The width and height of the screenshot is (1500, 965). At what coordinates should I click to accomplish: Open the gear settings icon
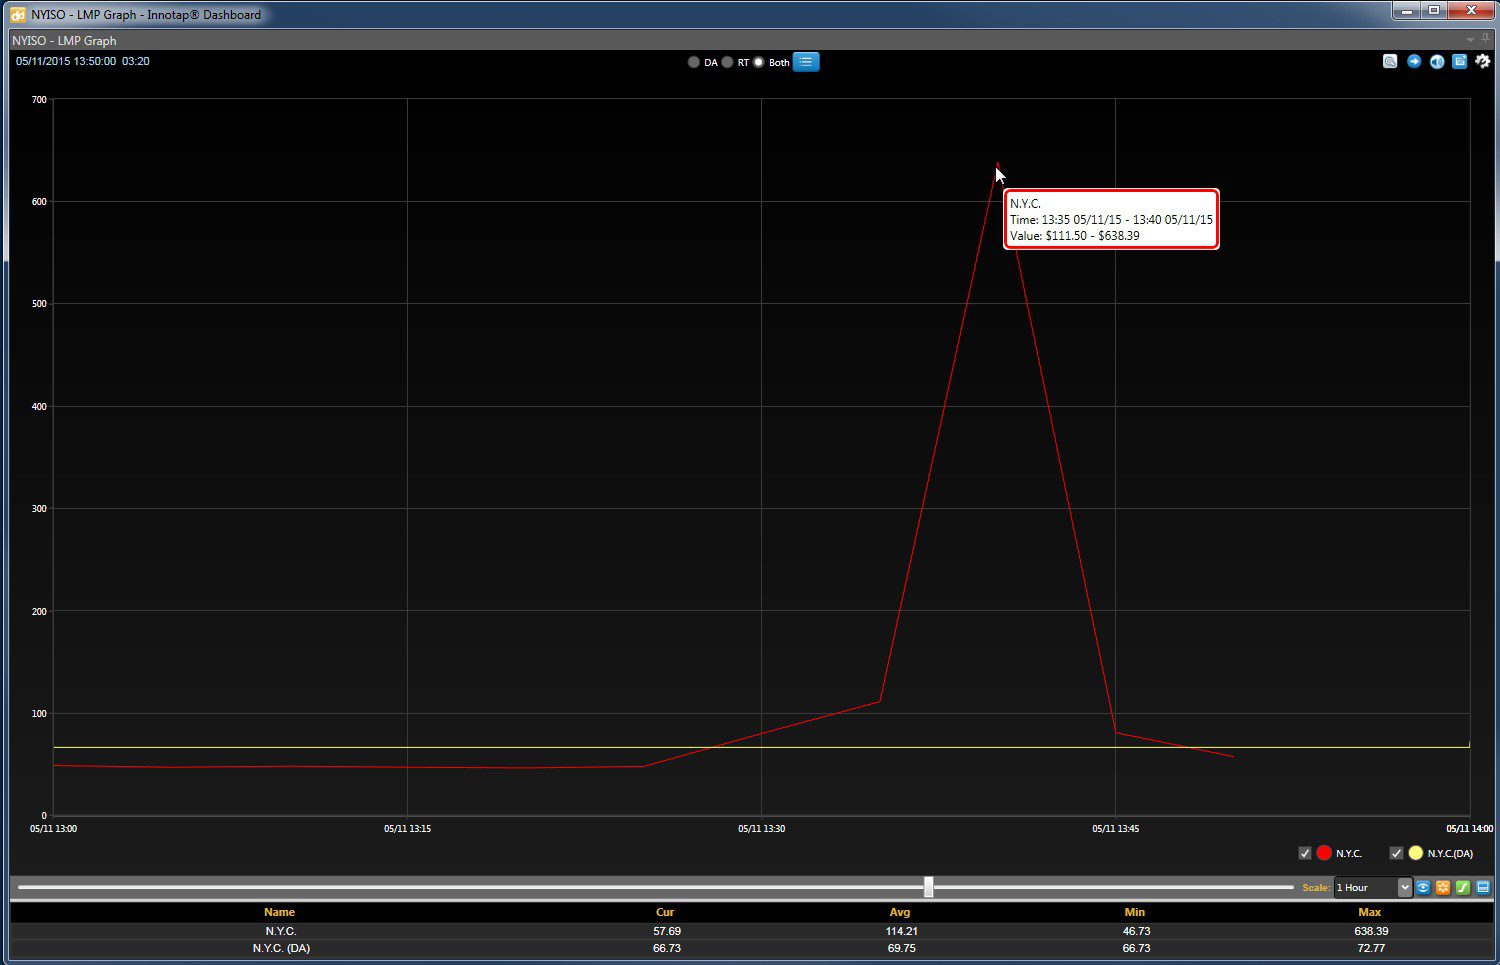coord(1483,62)
